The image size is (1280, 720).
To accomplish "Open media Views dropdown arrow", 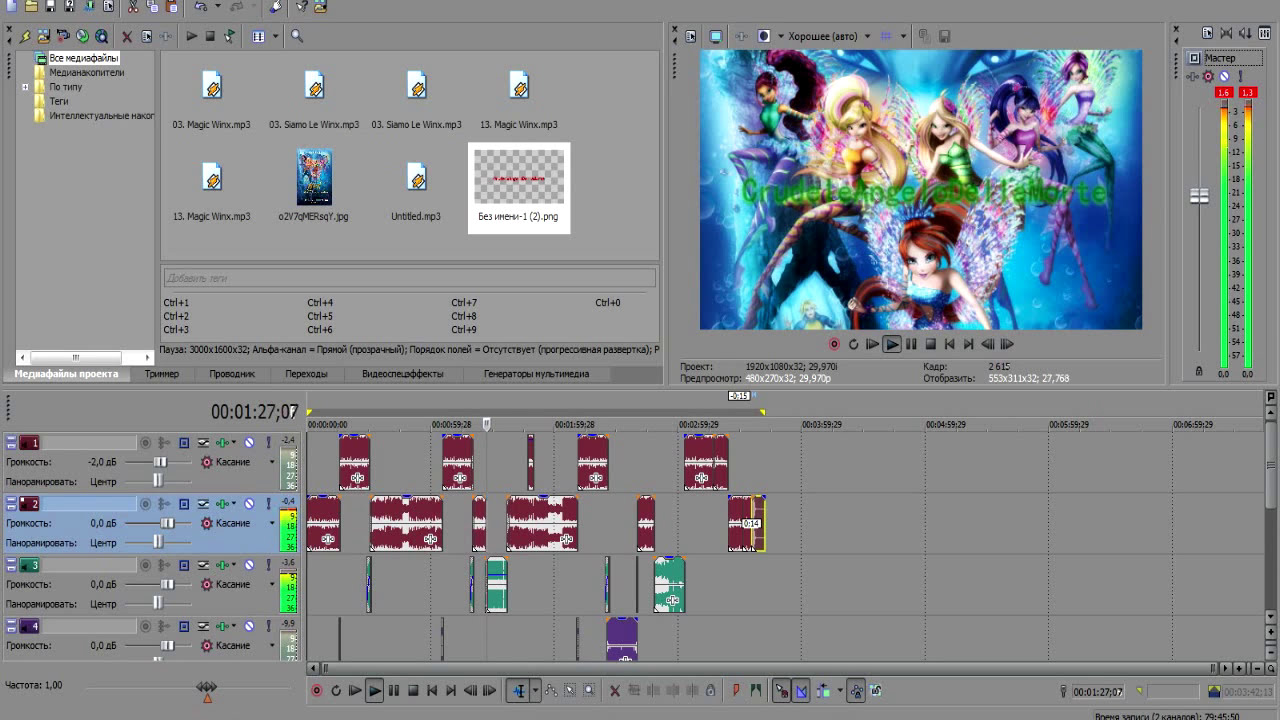I will 275,36.
